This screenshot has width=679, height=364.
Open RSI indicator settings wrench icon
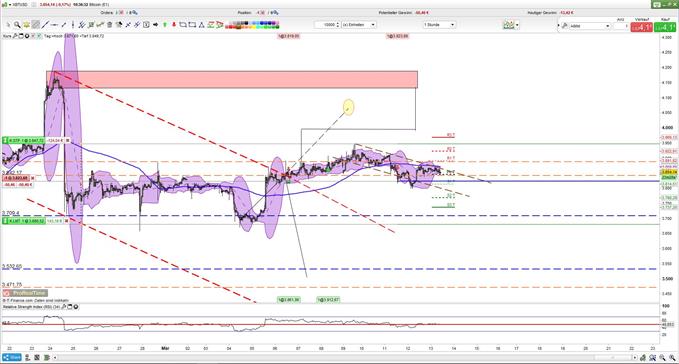pos(64,307)
